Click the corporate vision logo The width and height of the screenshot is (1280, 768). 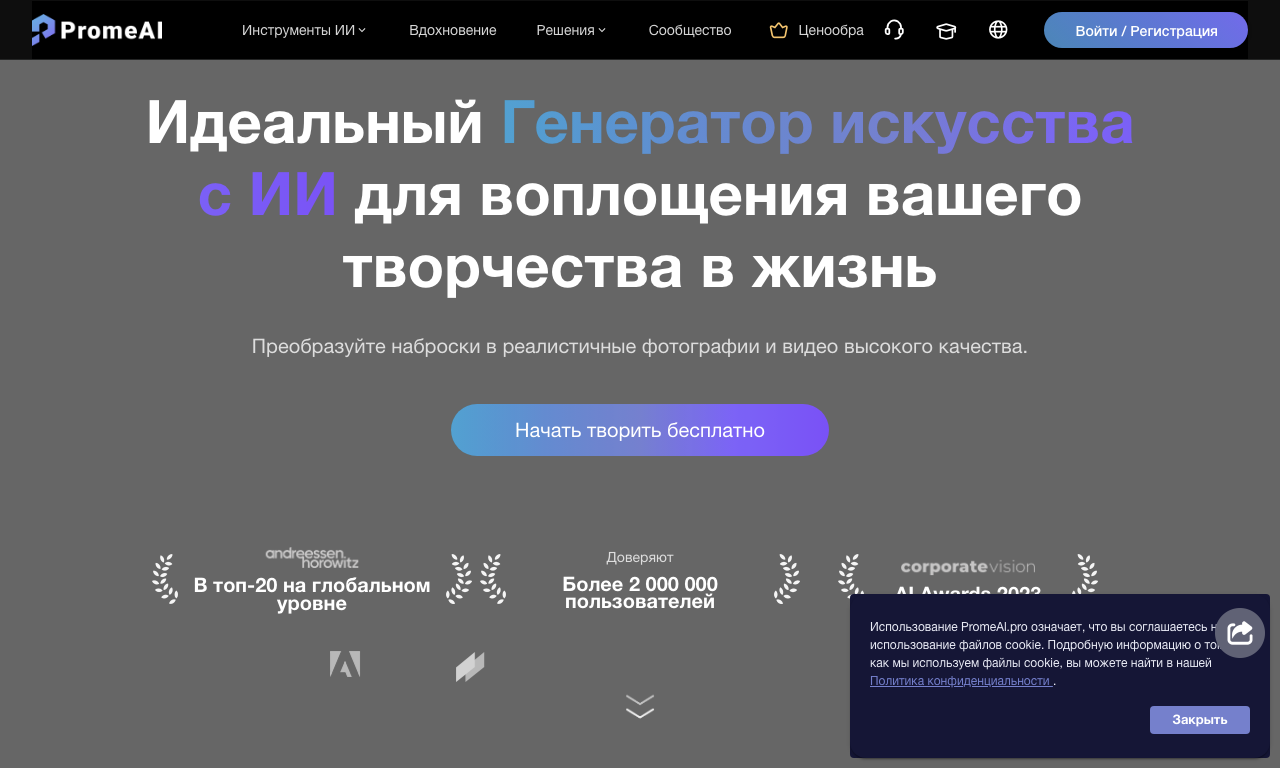point(968,567)
